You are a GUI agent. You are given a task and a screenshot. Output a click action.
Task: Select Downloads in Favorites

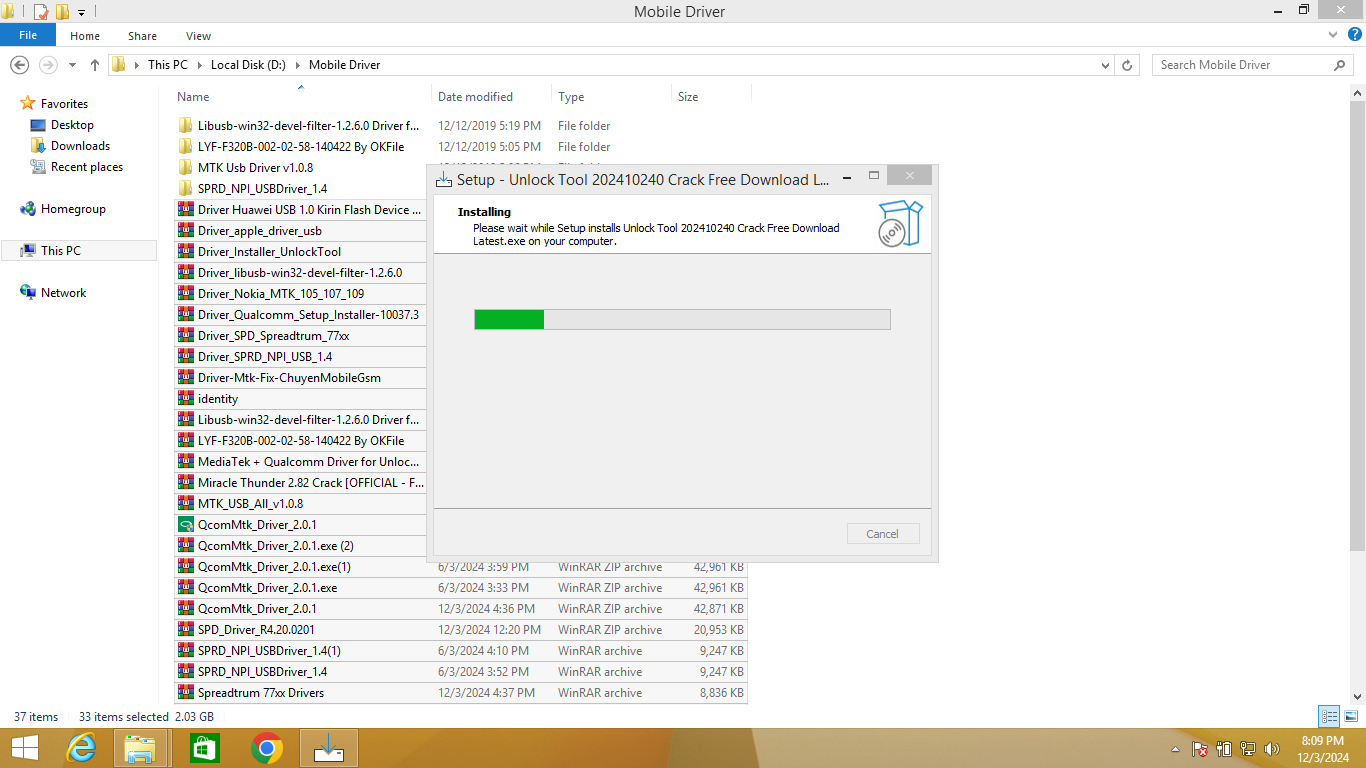pyautogui.click(x=80, y=146)
